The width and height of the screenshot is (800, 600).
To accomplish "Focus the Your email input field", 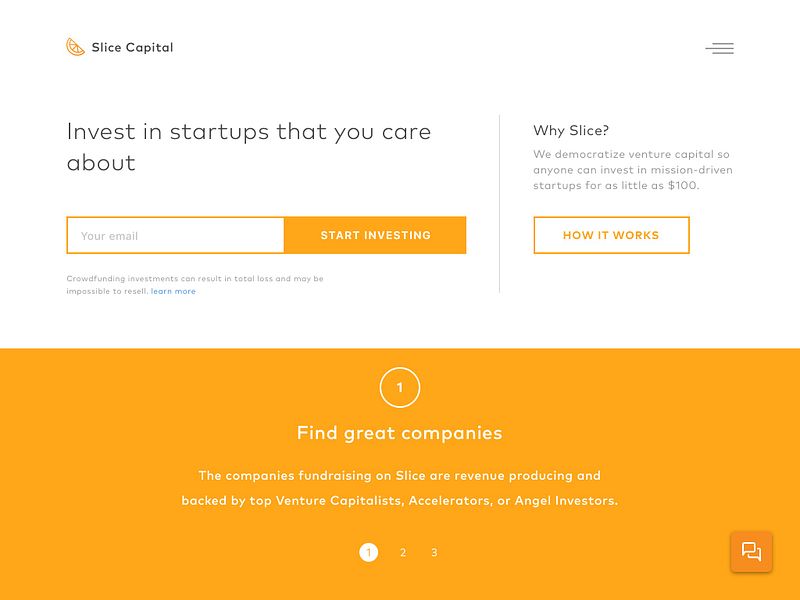I will [175, 235].
